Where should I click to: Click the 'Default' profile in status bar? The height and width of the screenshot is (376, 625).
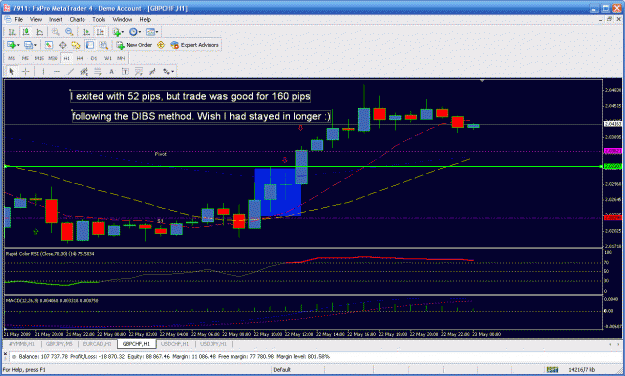click(282, 370)
